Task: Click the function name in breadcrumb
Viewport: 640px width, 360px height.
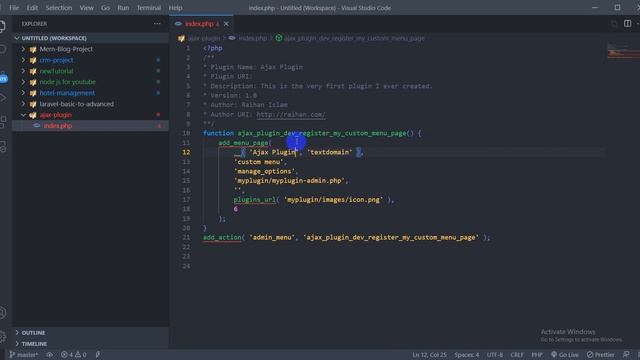Action: pos(354,38)
